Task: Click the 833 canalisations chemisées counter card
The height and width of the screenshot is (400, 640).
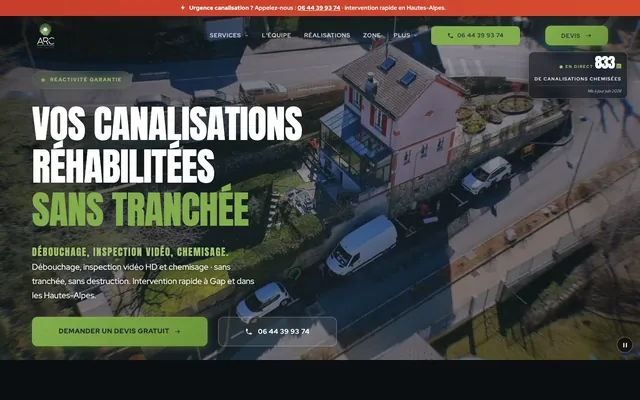Action: coord(578,75)
